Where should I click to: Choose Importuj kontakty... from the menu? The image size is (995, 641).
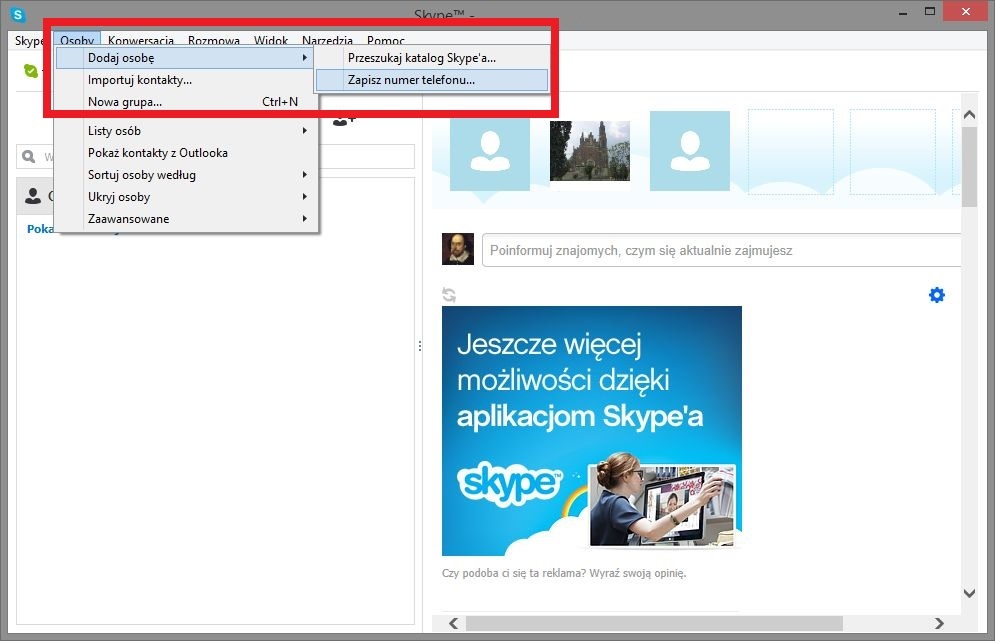point(187,80)
